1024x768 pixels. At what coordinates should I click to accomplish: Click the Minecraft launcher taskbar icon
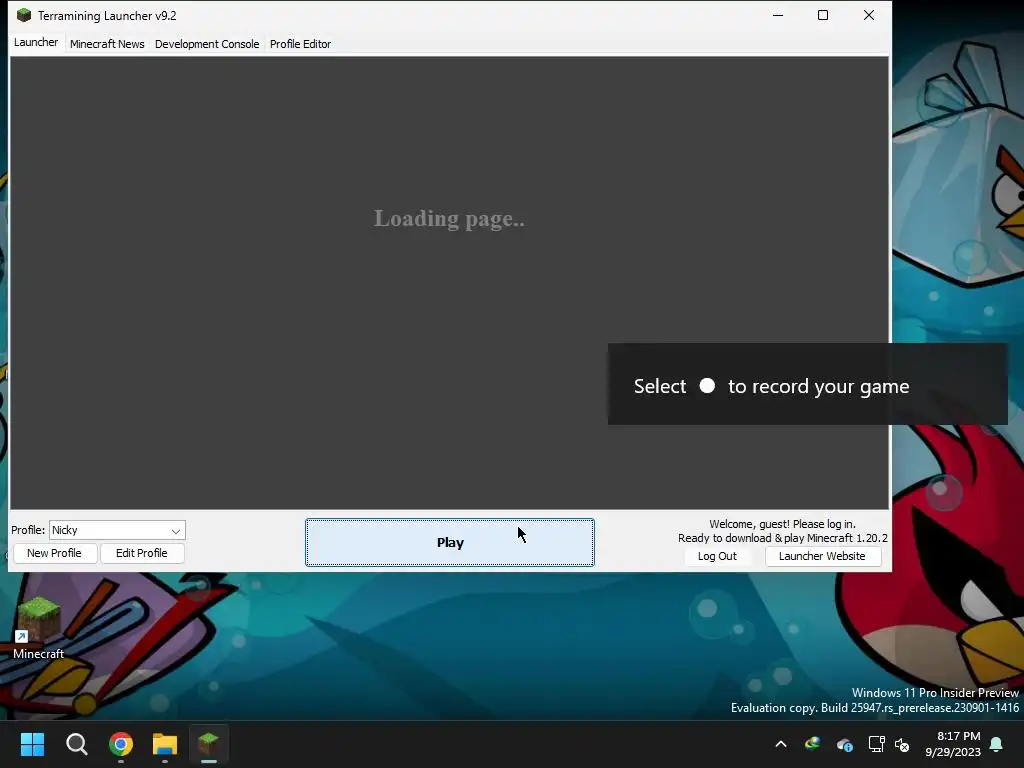[x=209, y=744]
